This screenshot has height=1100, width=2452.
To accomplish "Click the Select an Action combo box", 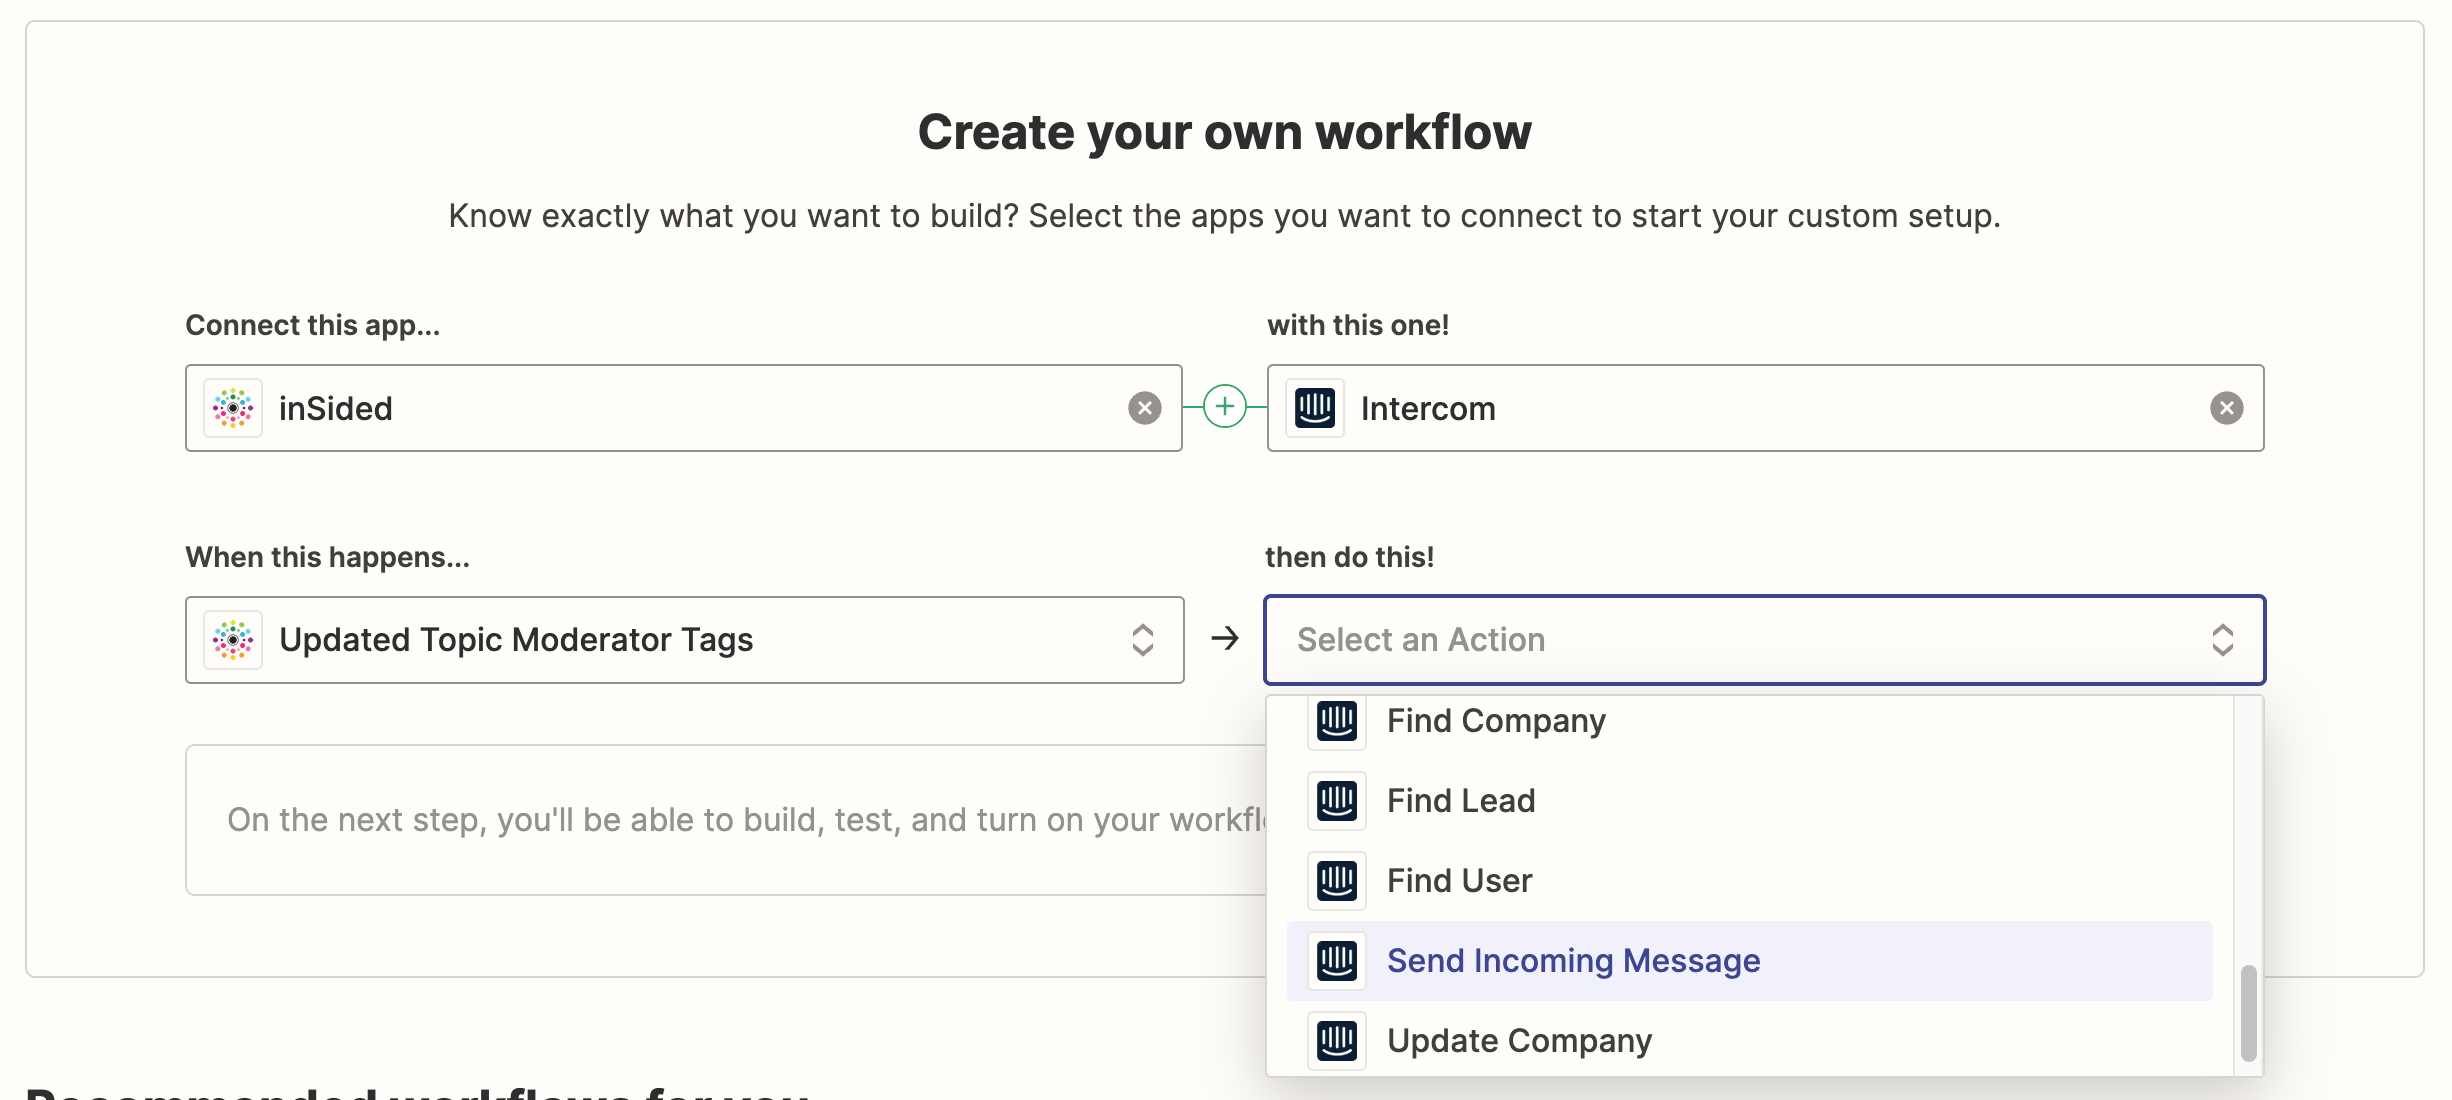I will [x=1765, y=640].
